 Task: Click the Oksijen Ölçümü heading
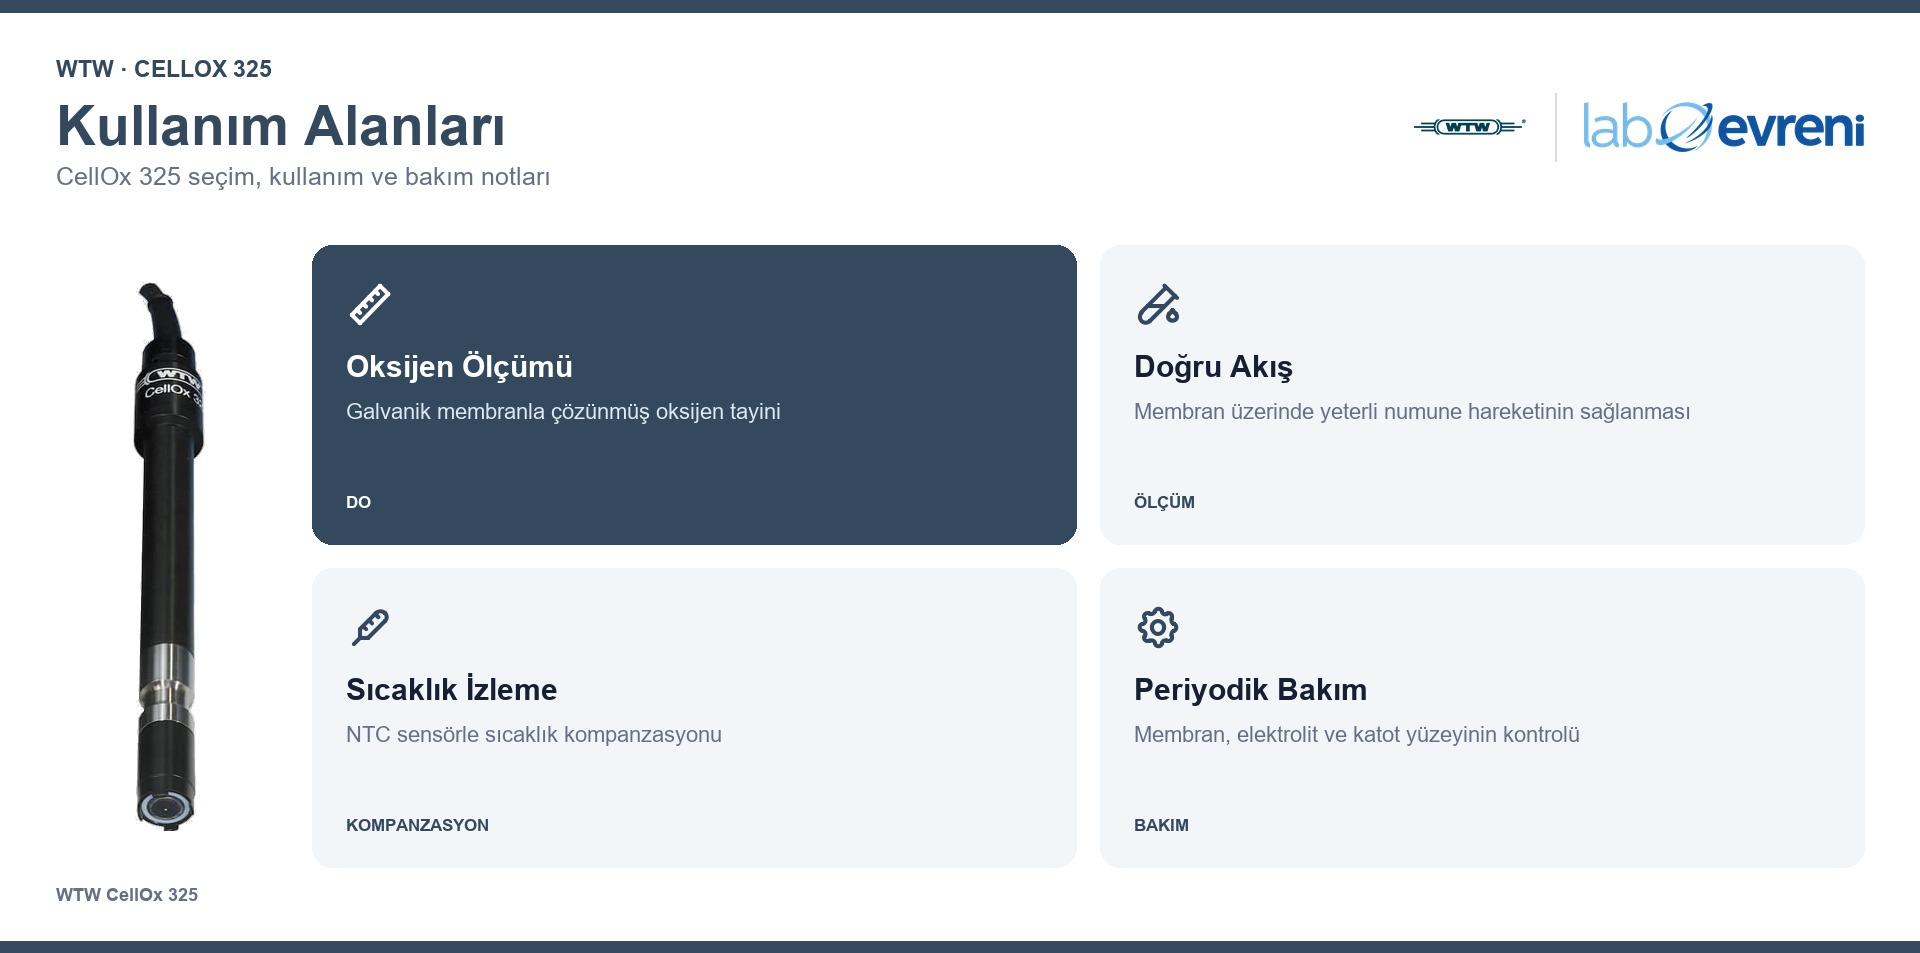(459, 367)
